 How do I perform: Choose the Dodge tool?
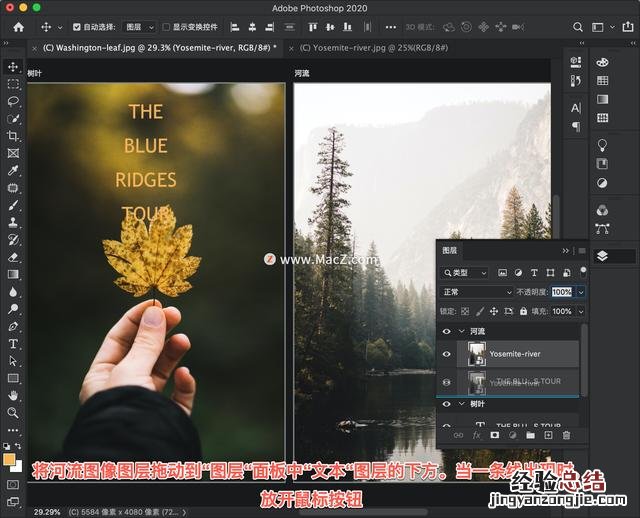[x=13, y=309]
